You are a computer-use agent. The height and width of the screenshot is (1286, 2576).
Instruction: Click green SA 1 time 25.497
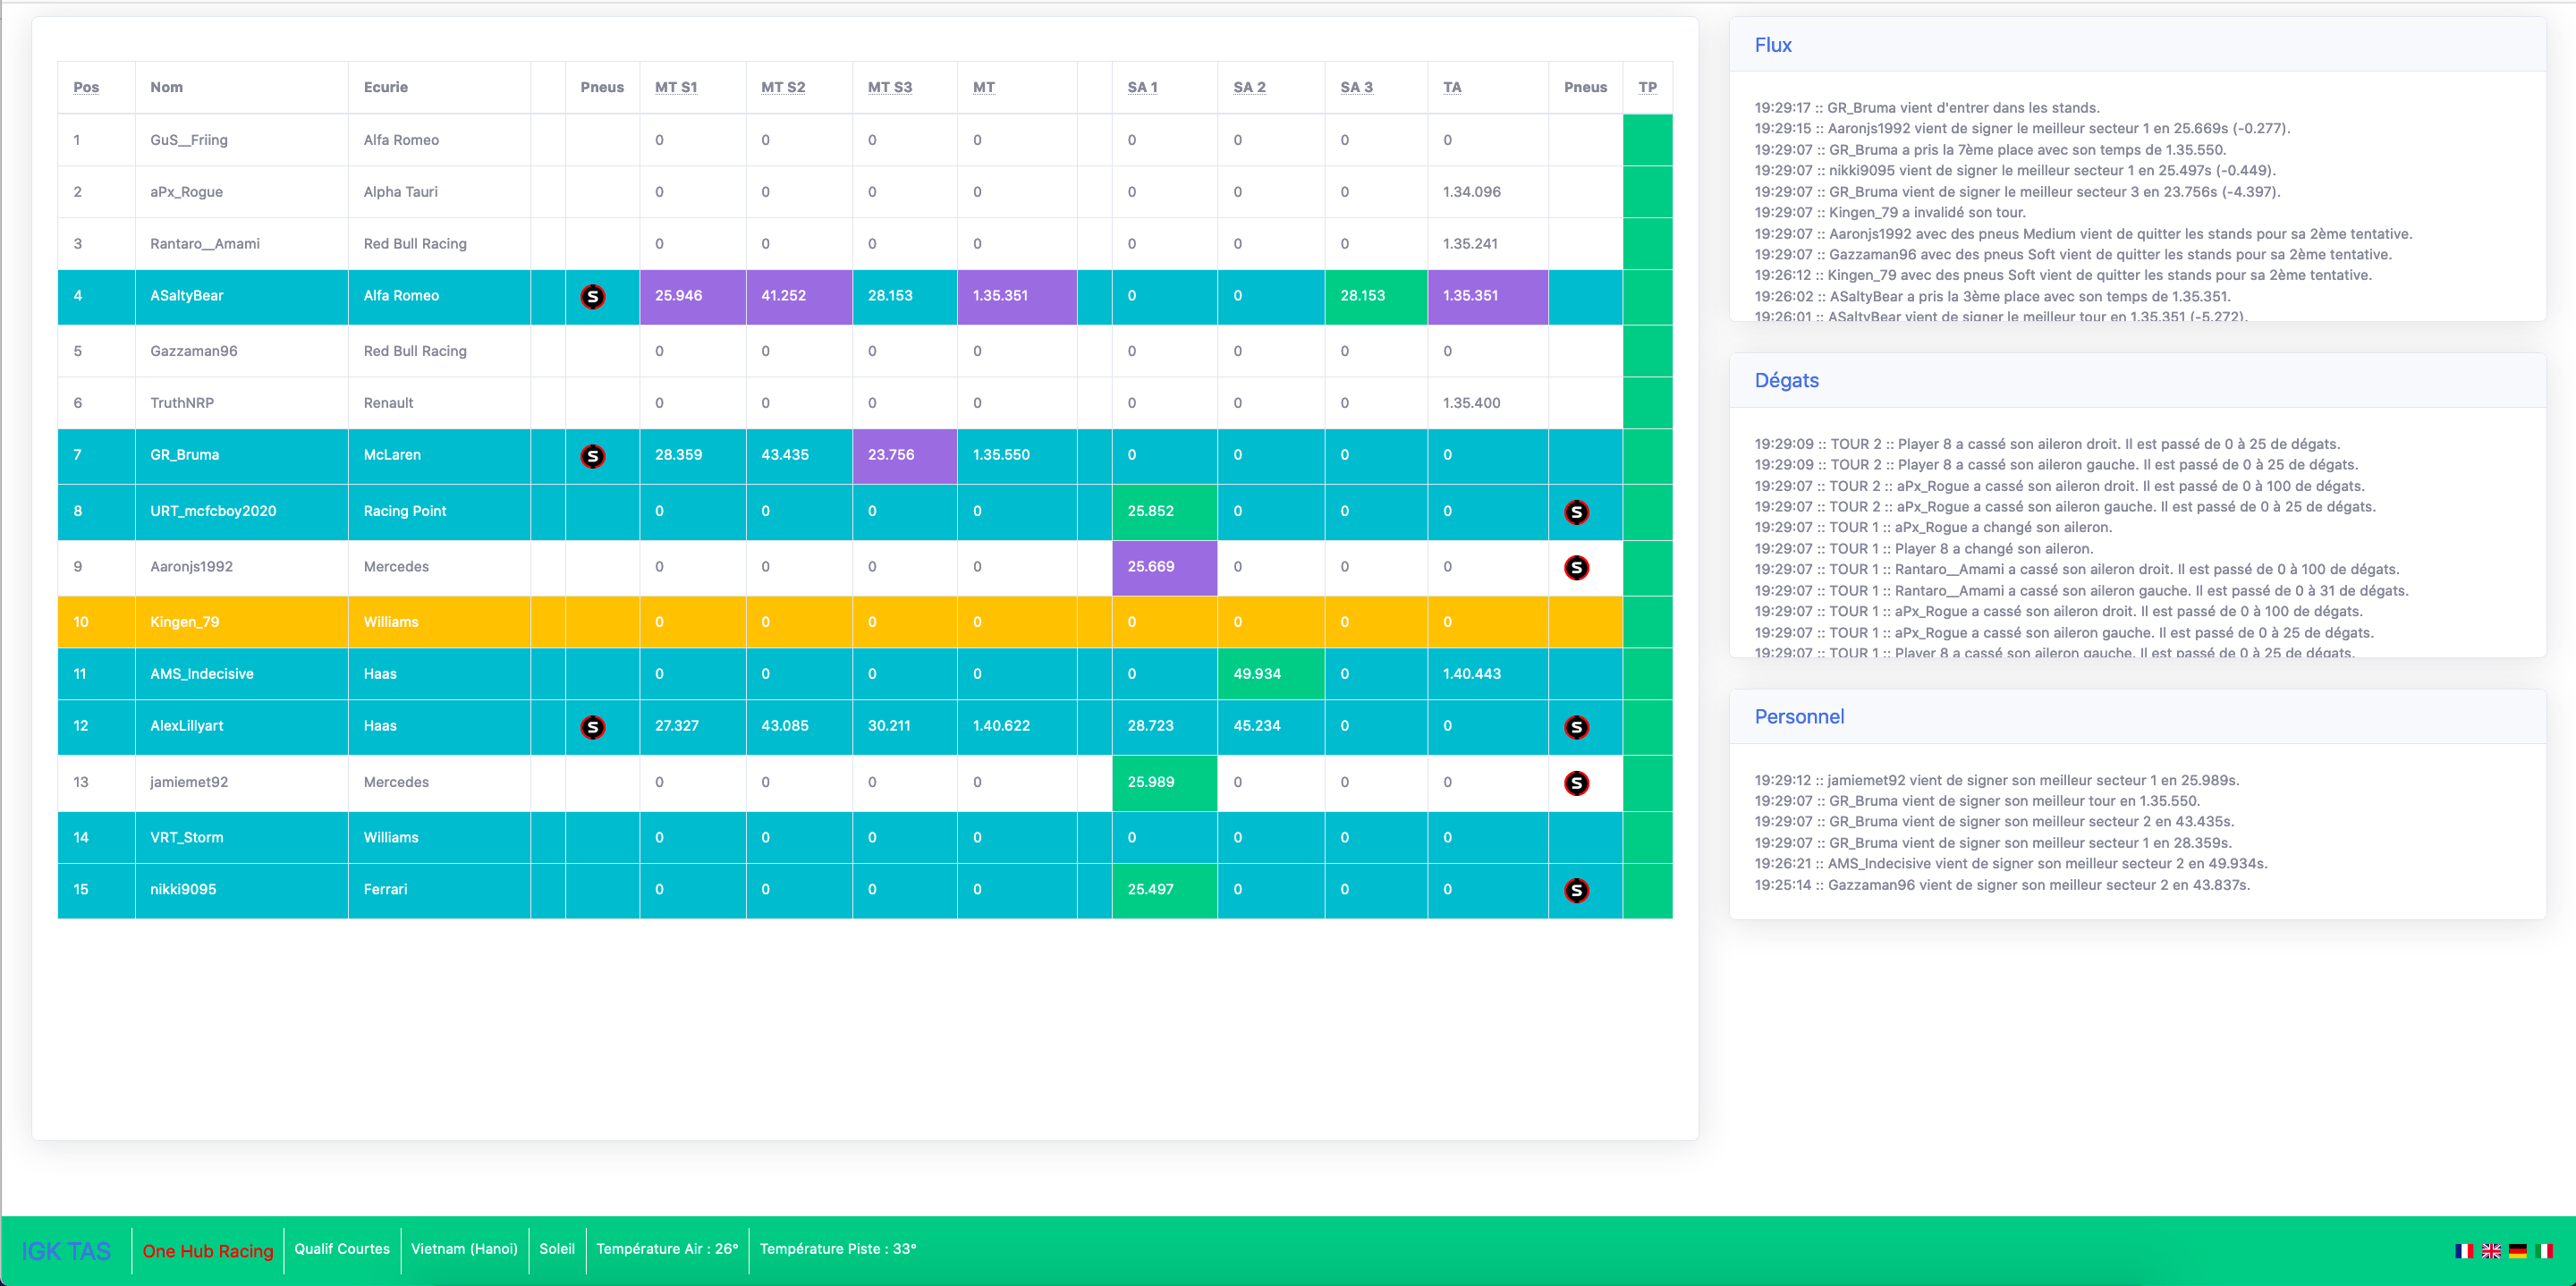[x=1164, y=890]
